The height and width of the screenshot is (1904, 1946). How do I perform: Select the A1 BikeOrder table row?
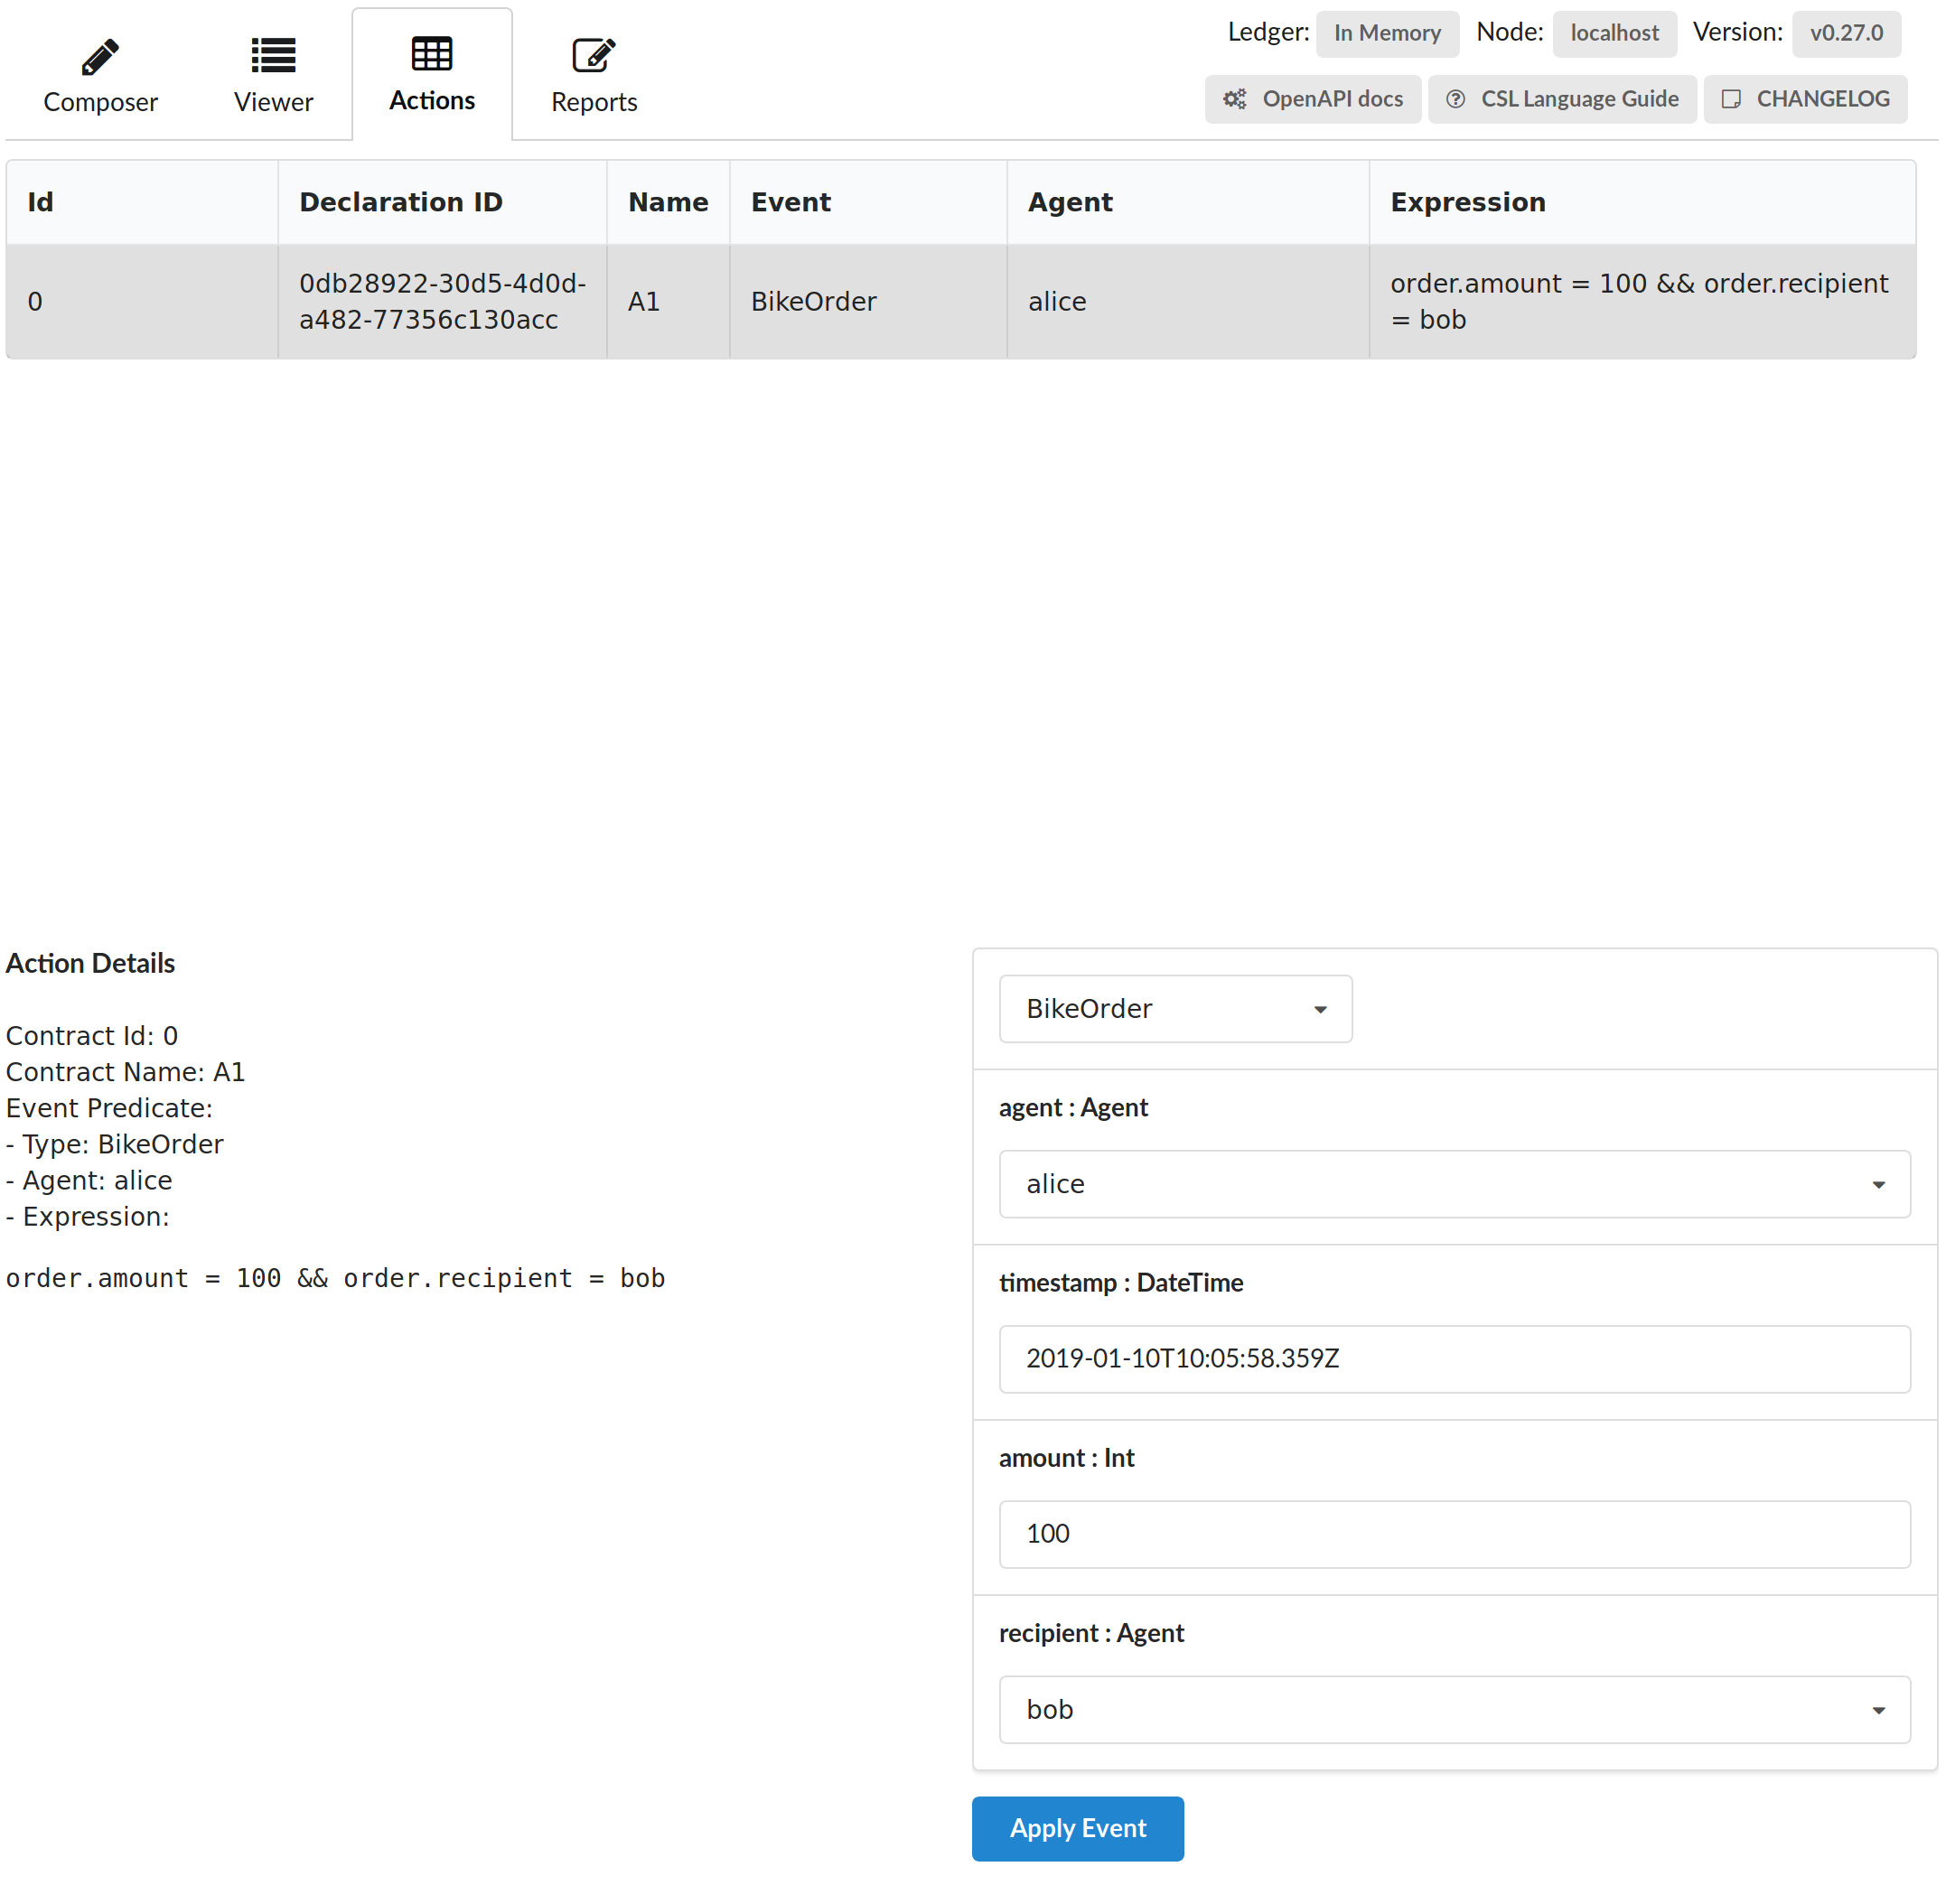coord(960,301)
